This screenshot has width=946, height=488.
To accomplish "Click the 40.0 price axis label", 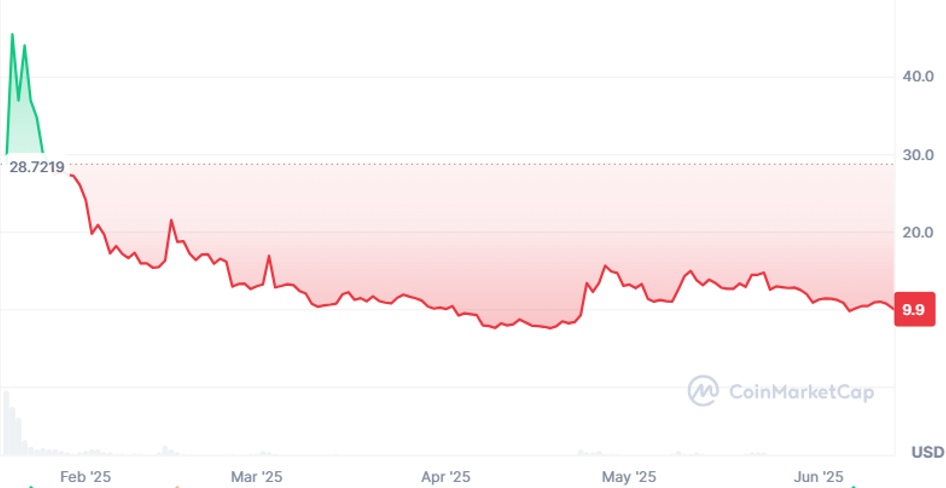I will click(x=918, y=77).
